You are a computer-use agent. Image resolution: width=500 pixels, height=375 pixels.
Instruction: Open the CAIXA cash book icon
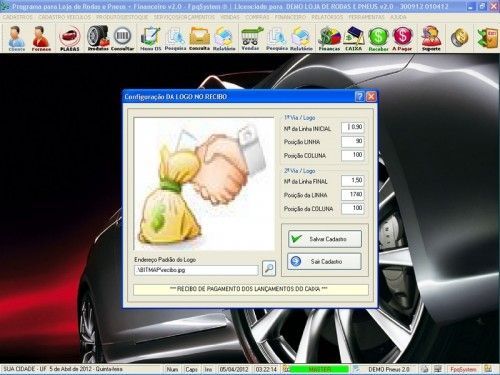click(x=354, y=38)
